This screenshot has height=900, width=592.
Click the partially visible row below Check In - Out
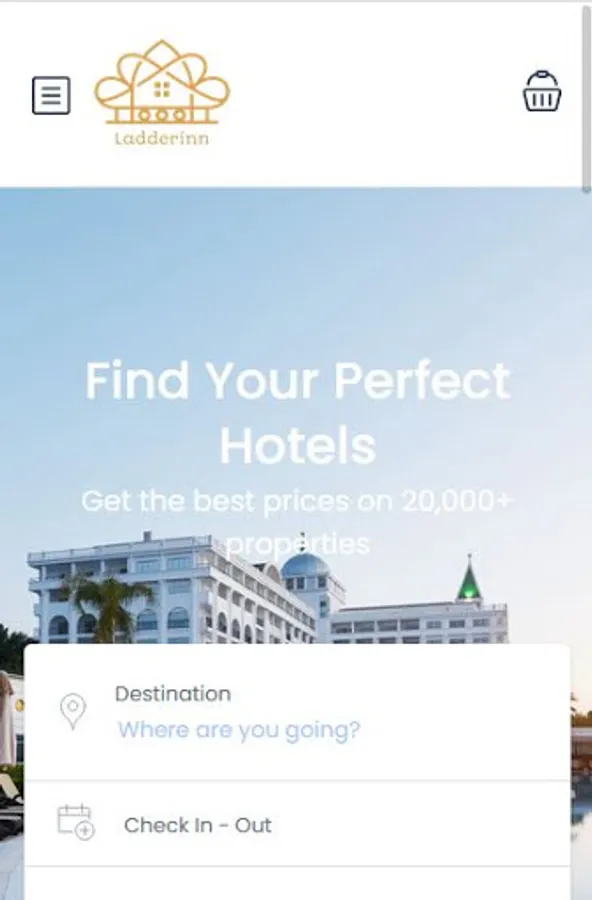point(297,884)
